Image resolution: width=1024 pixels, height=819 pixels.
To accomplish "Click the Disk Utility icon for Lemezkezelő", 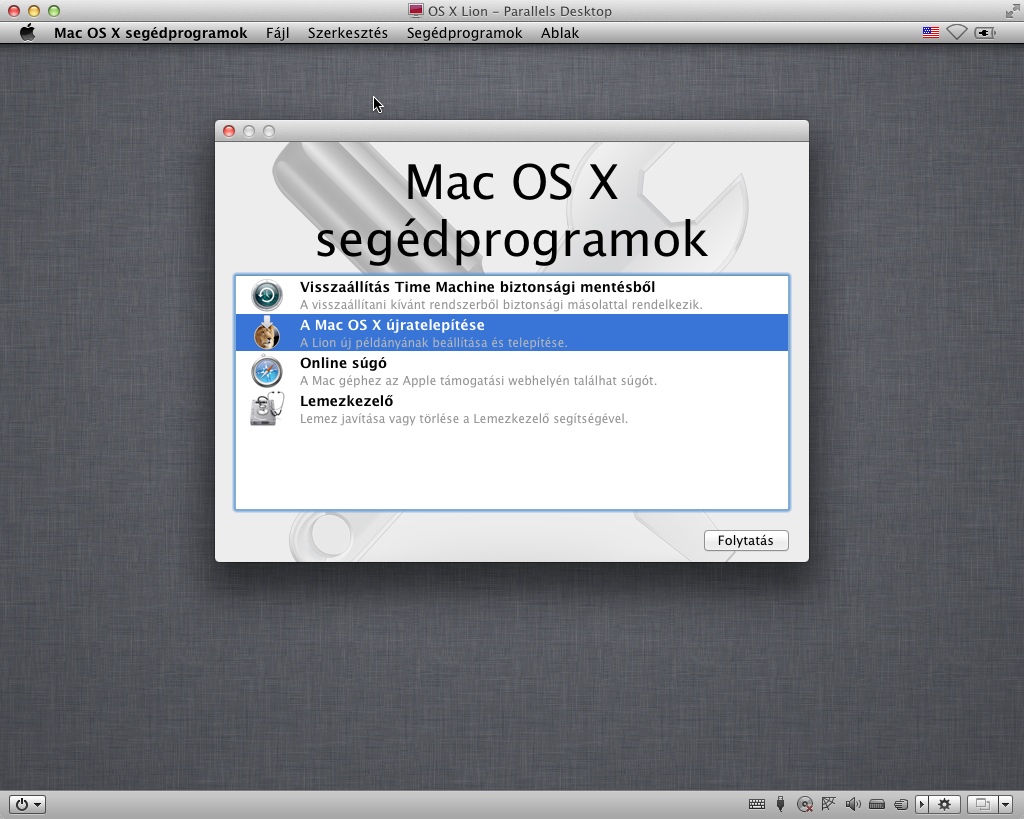I will (266, 409).
